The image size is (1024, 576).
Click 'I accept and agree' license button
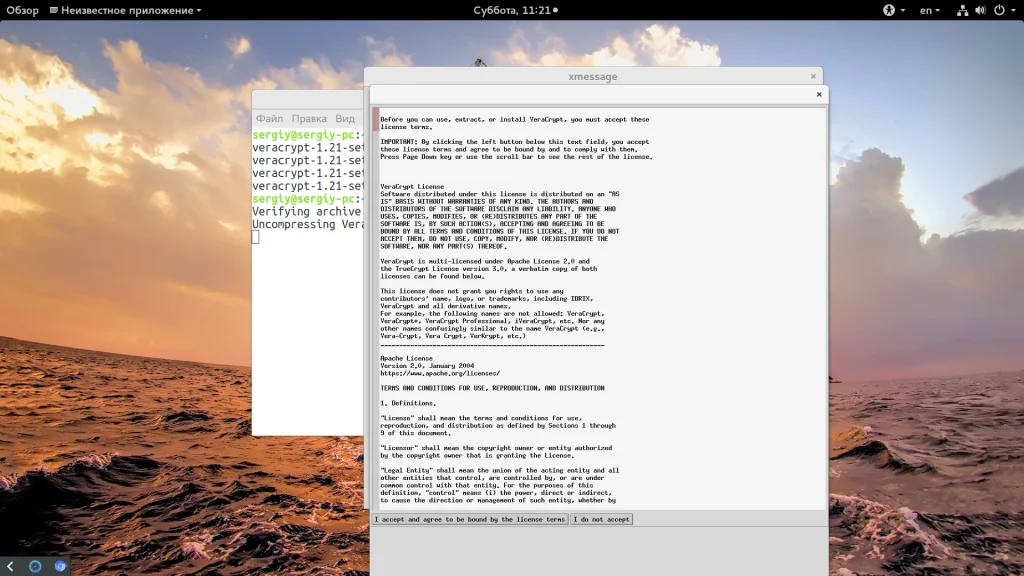coord(470,520)
